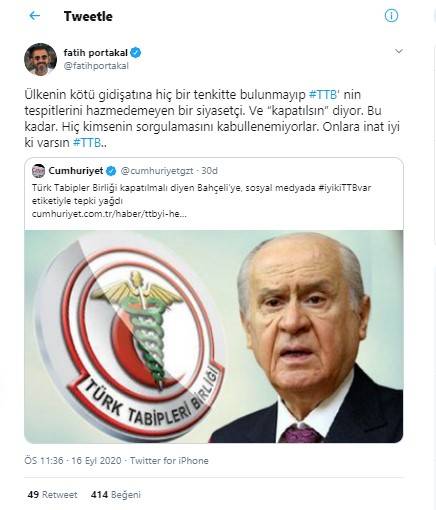
Task: Open the trailing #TTB hashtag at tweet end
Action: pos(87,143)
